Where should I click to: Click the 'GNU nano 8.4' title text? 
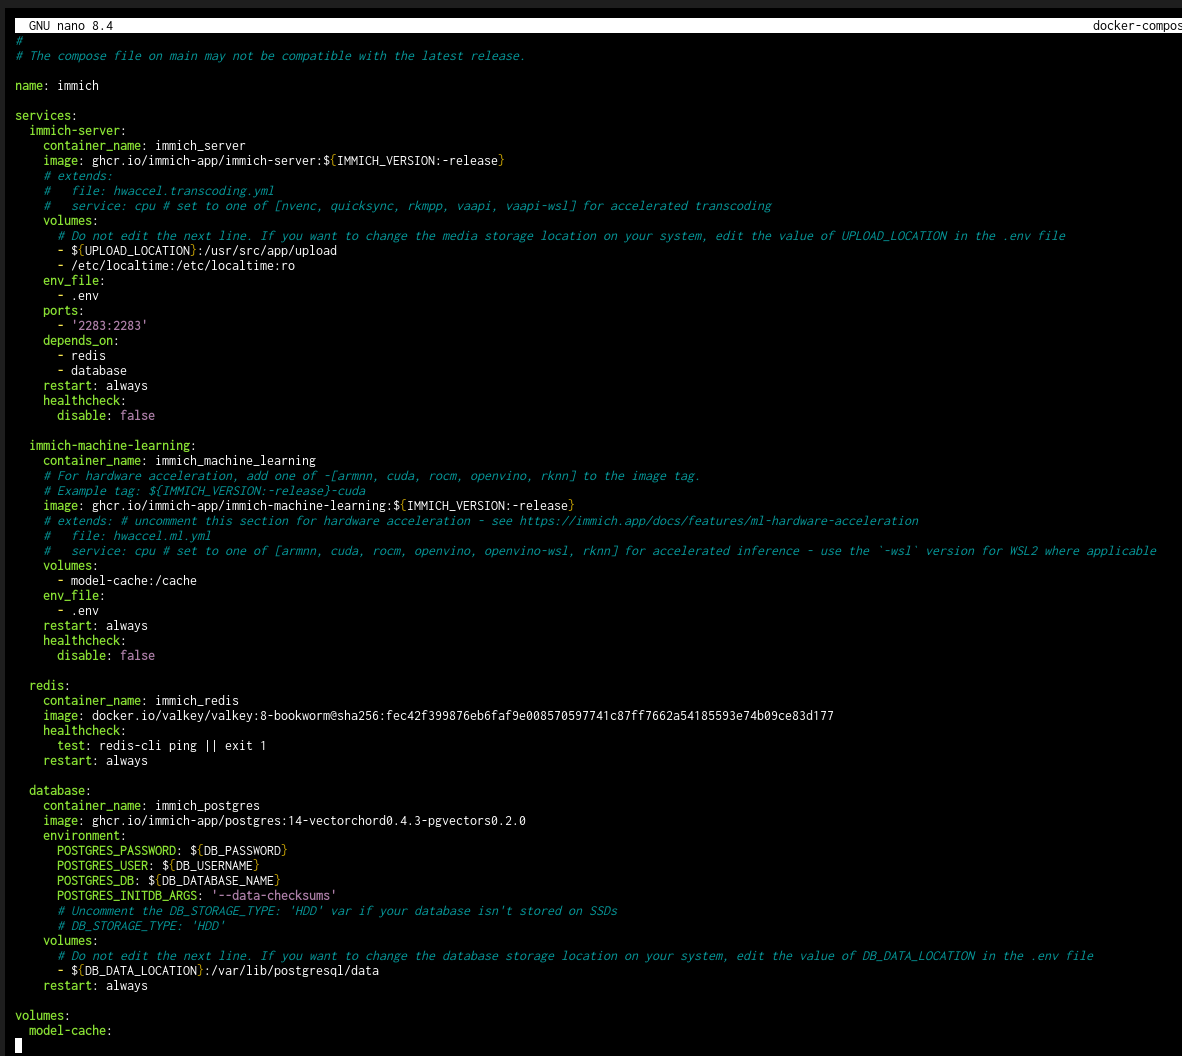pos(71,26)
